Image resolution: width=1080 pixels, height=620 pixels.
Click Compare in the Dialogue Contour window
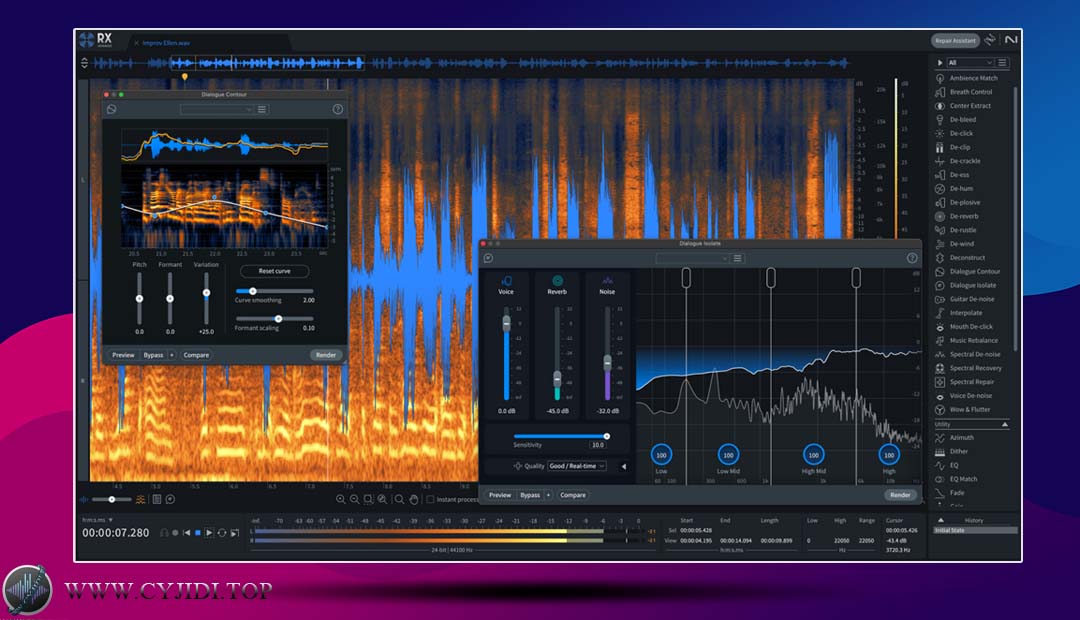coord(196,355)
